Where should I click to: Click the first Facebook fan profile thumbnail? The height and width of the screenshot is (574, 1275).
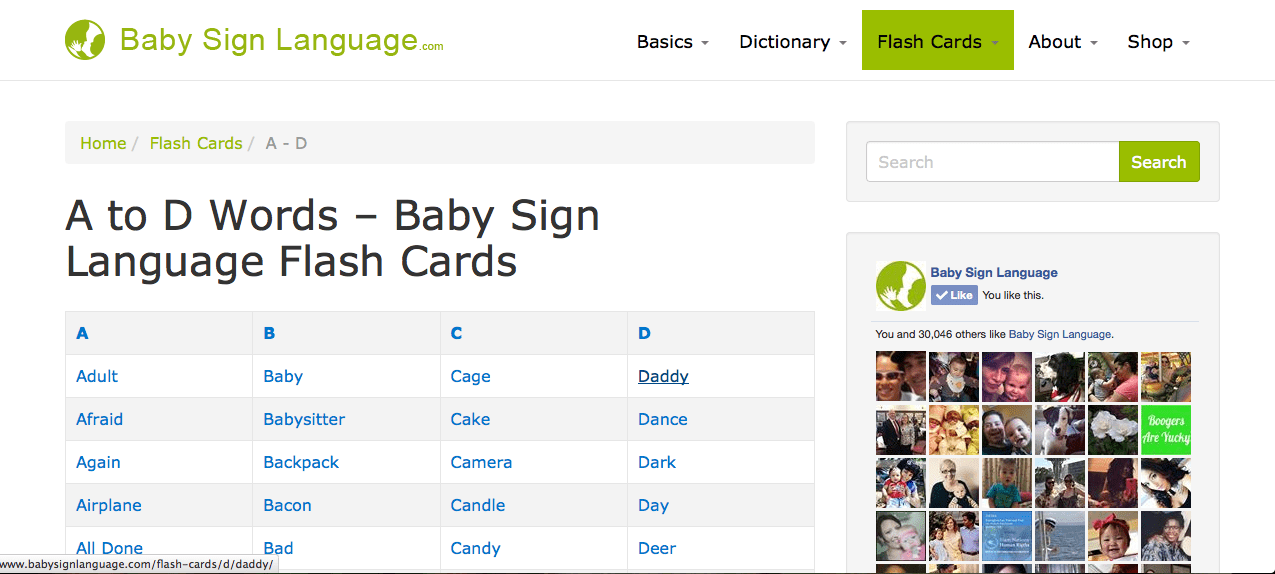click(901, 377)
